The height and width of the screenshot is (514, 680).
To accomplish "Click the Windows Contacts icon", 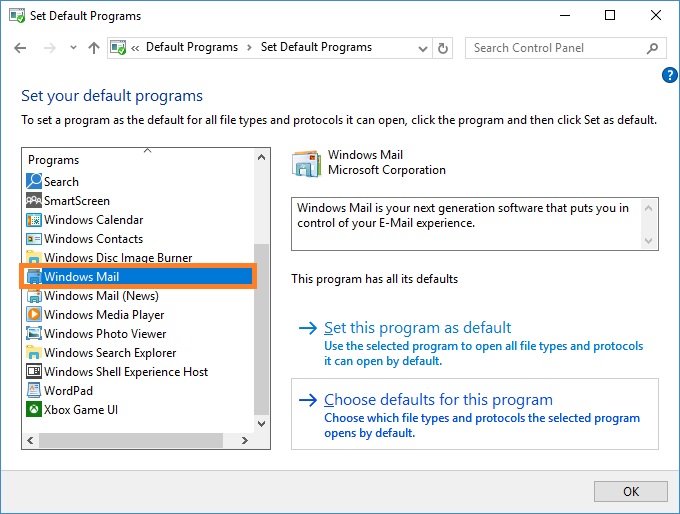I will click(34, 239).
